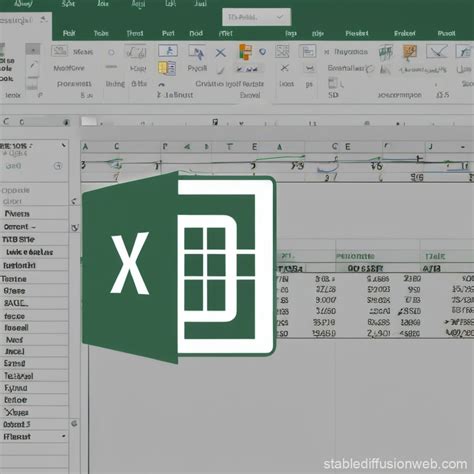Select the "Xlues" row in left sidebar
Viewport: 474px width, 474px height.
(34, 412)
